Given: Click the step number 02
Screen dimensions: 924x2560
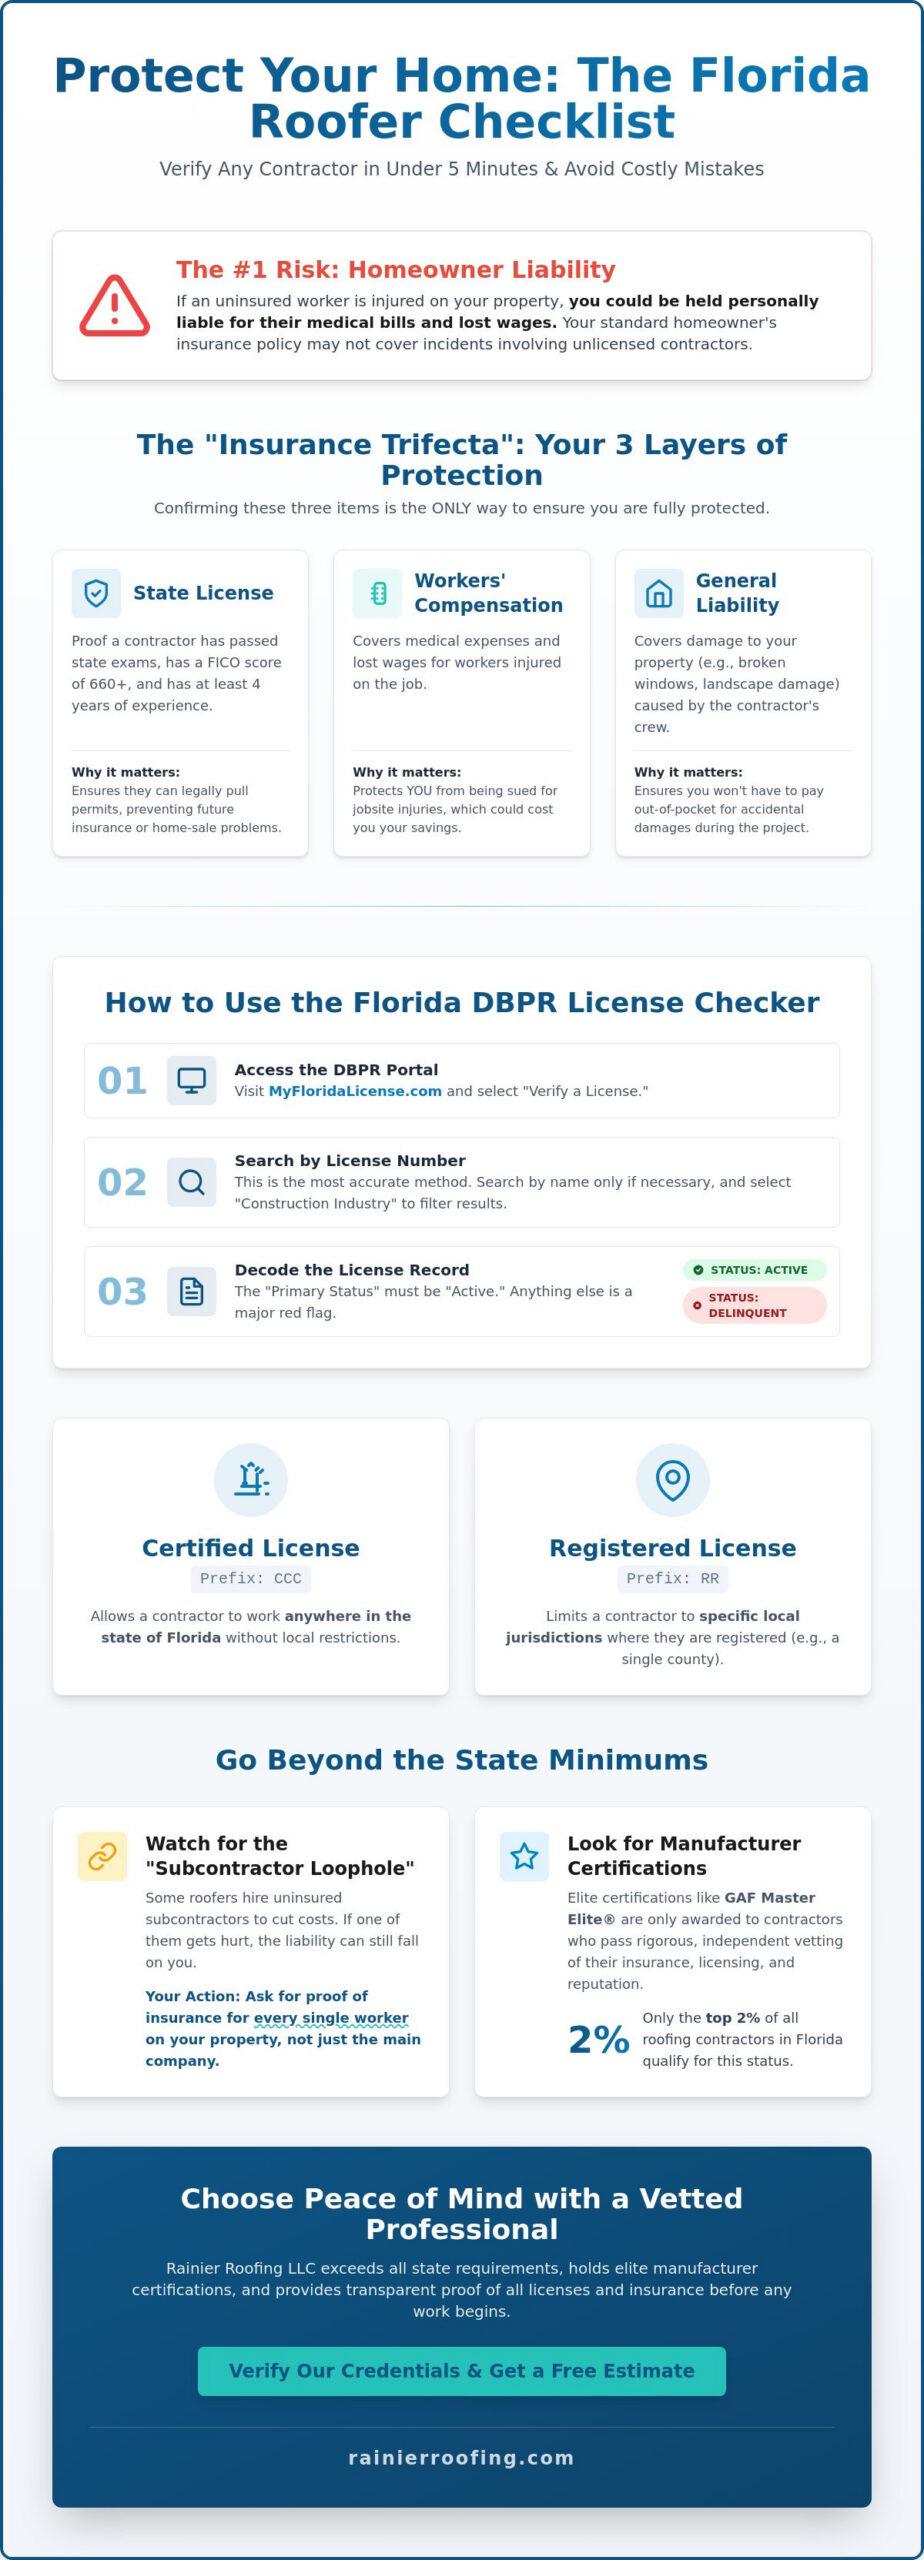Looking at the screenshot, I should click(122, 1182).
